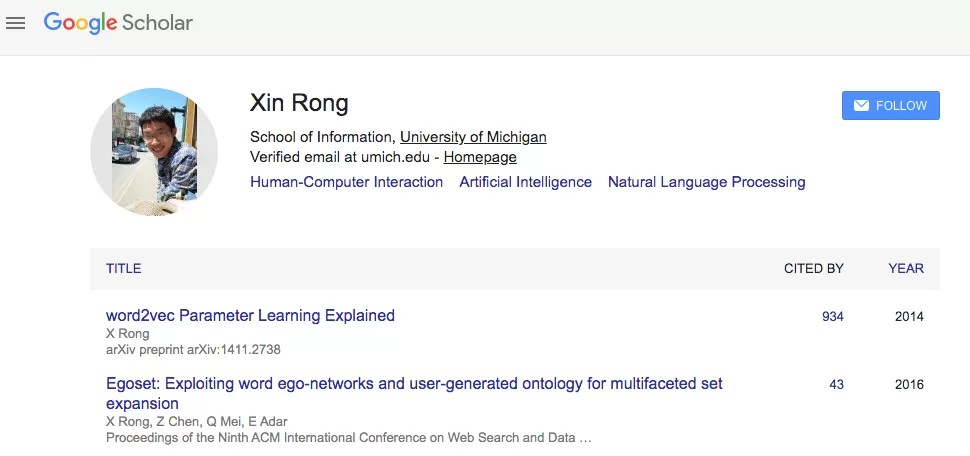Click the CITED BY column header

pyautogui.click(x=814, y=269)
